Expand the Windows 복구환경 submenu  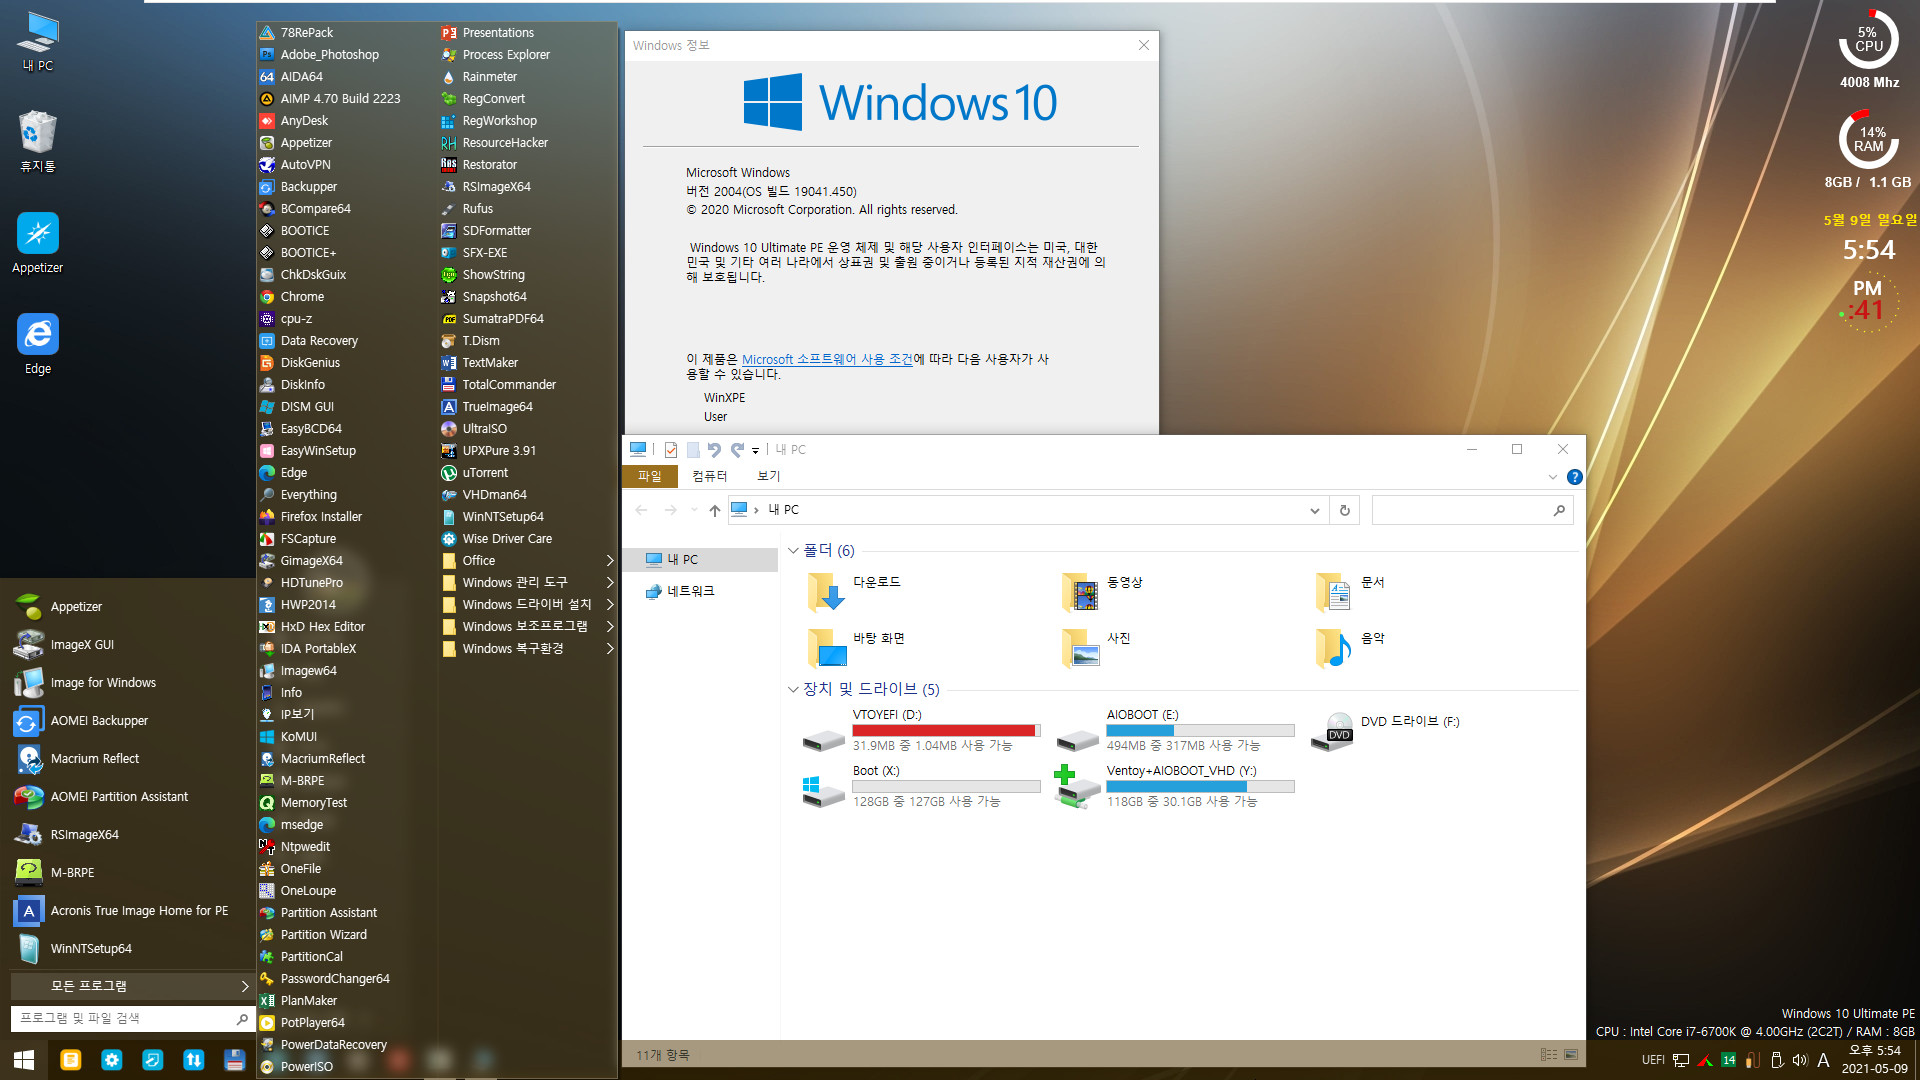(x=527, y=649)
